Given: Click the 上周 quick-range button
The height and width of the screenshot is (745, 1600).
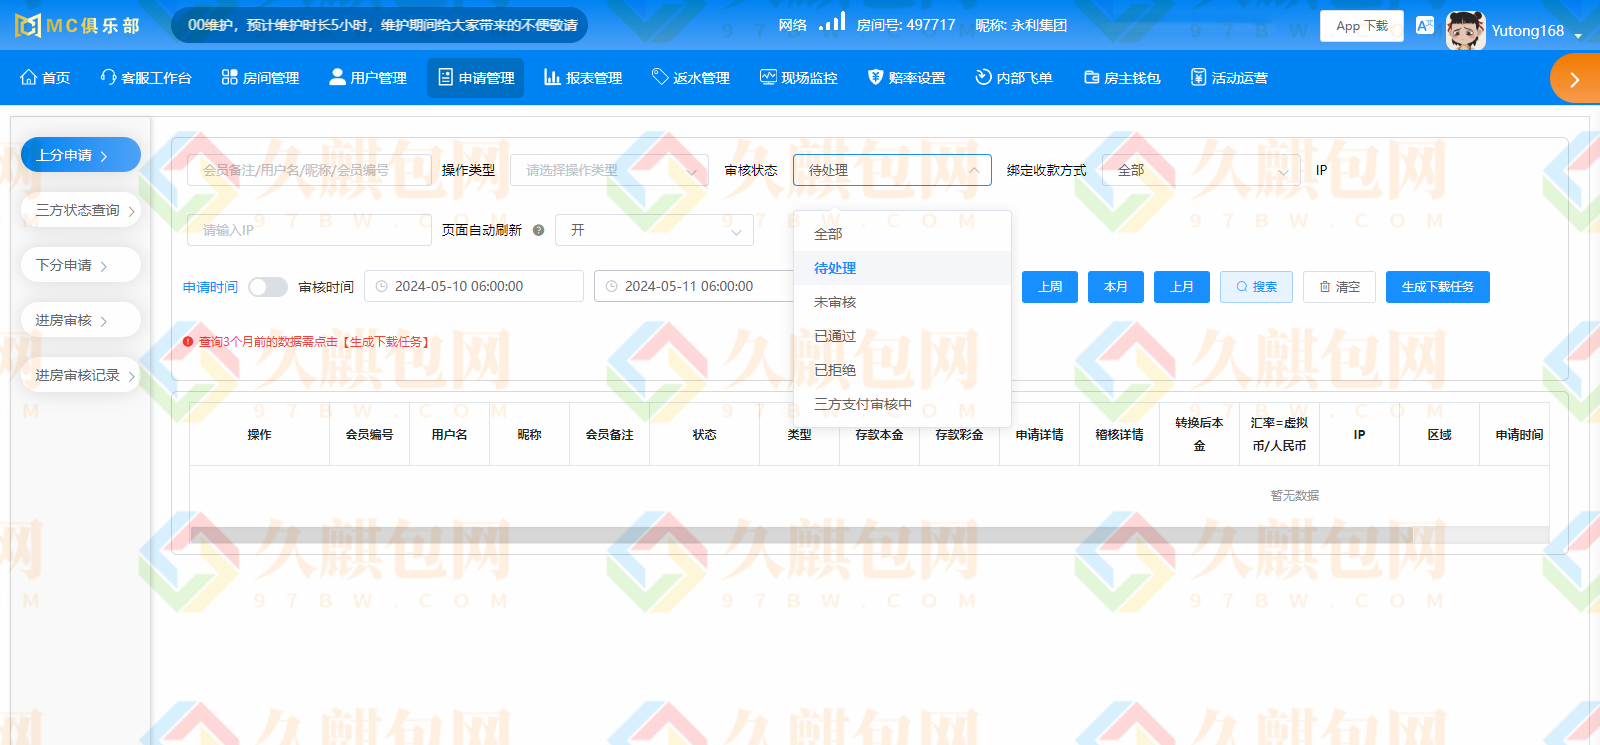Looking at the screenshot, I should point(1050,287).
